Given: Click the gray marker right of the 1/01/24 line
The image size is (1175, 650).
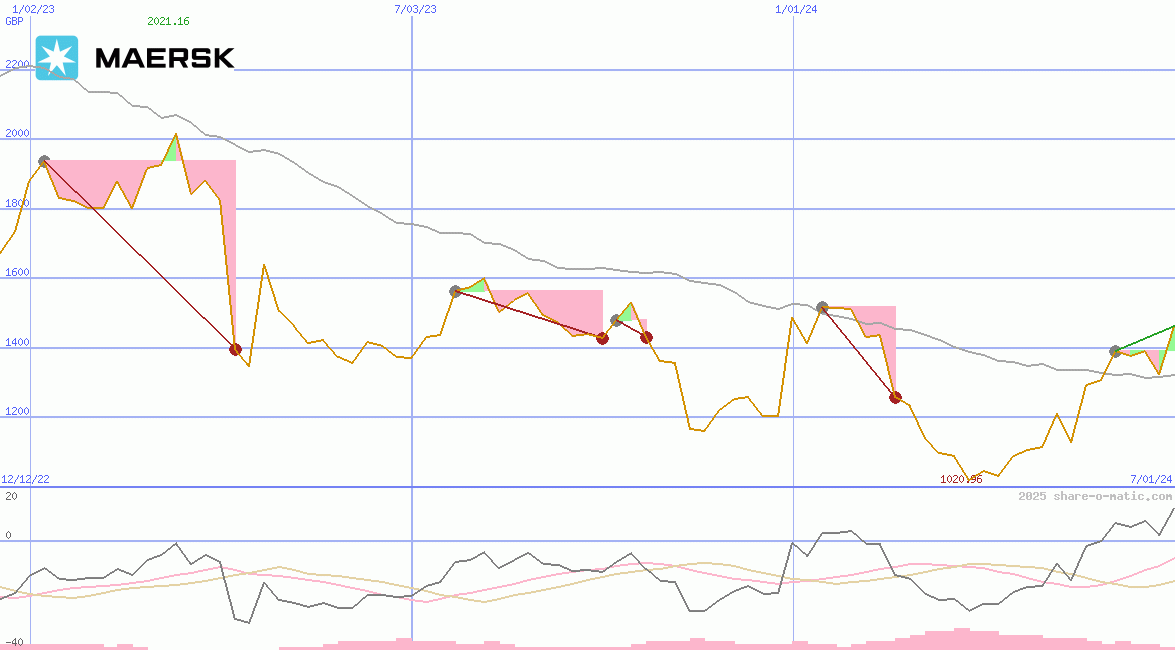Looking at the screenshot, I should [x=822, y=308].
